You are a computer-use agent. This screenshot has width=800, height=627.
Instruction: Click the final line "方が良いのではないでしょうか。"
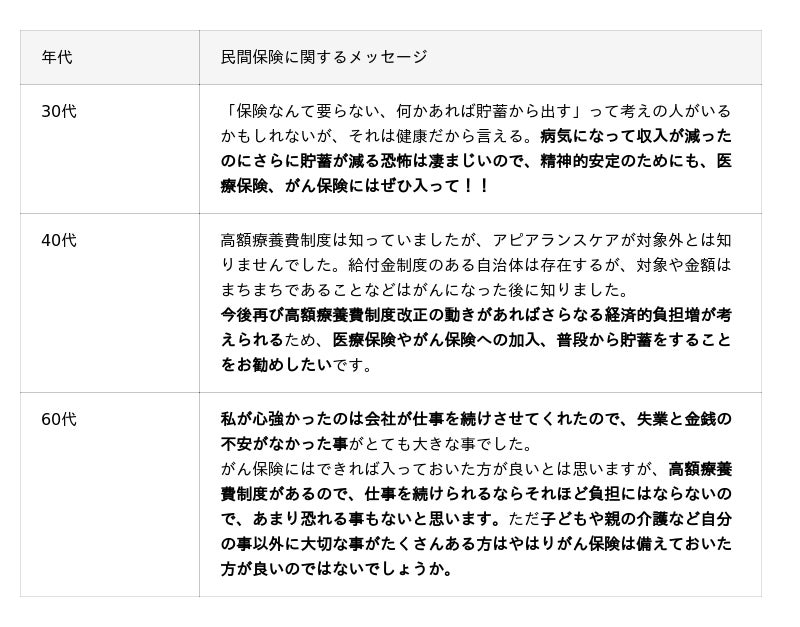tap(336, 569)
